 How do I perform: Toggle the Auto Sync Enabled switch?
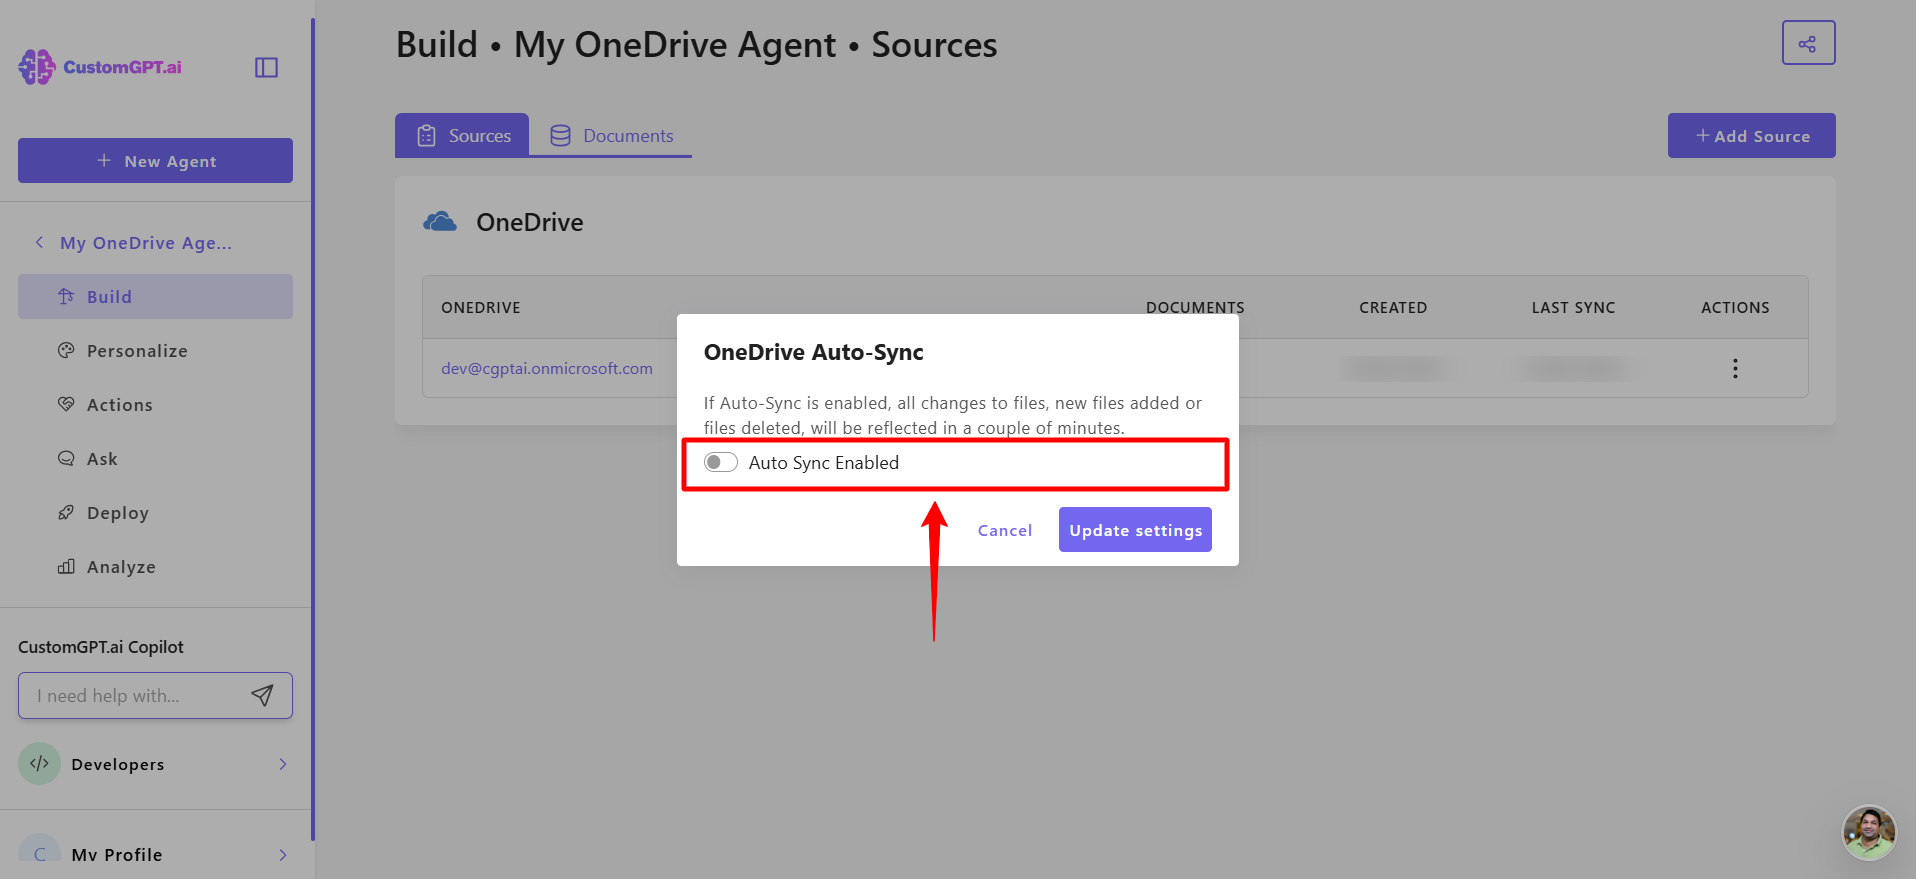[x=720, y=462]
